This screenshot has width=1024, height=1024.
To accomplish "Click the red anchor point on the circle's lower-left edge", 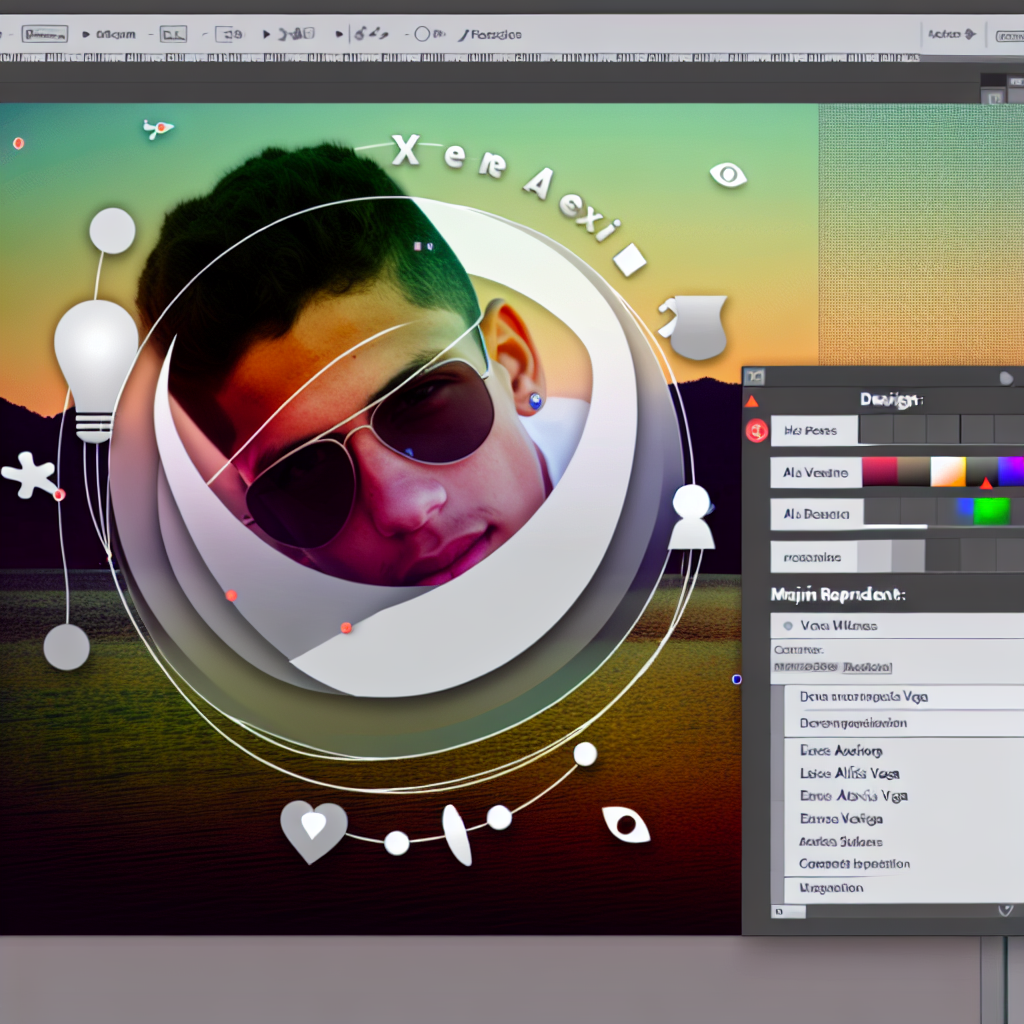I will 231,596.
